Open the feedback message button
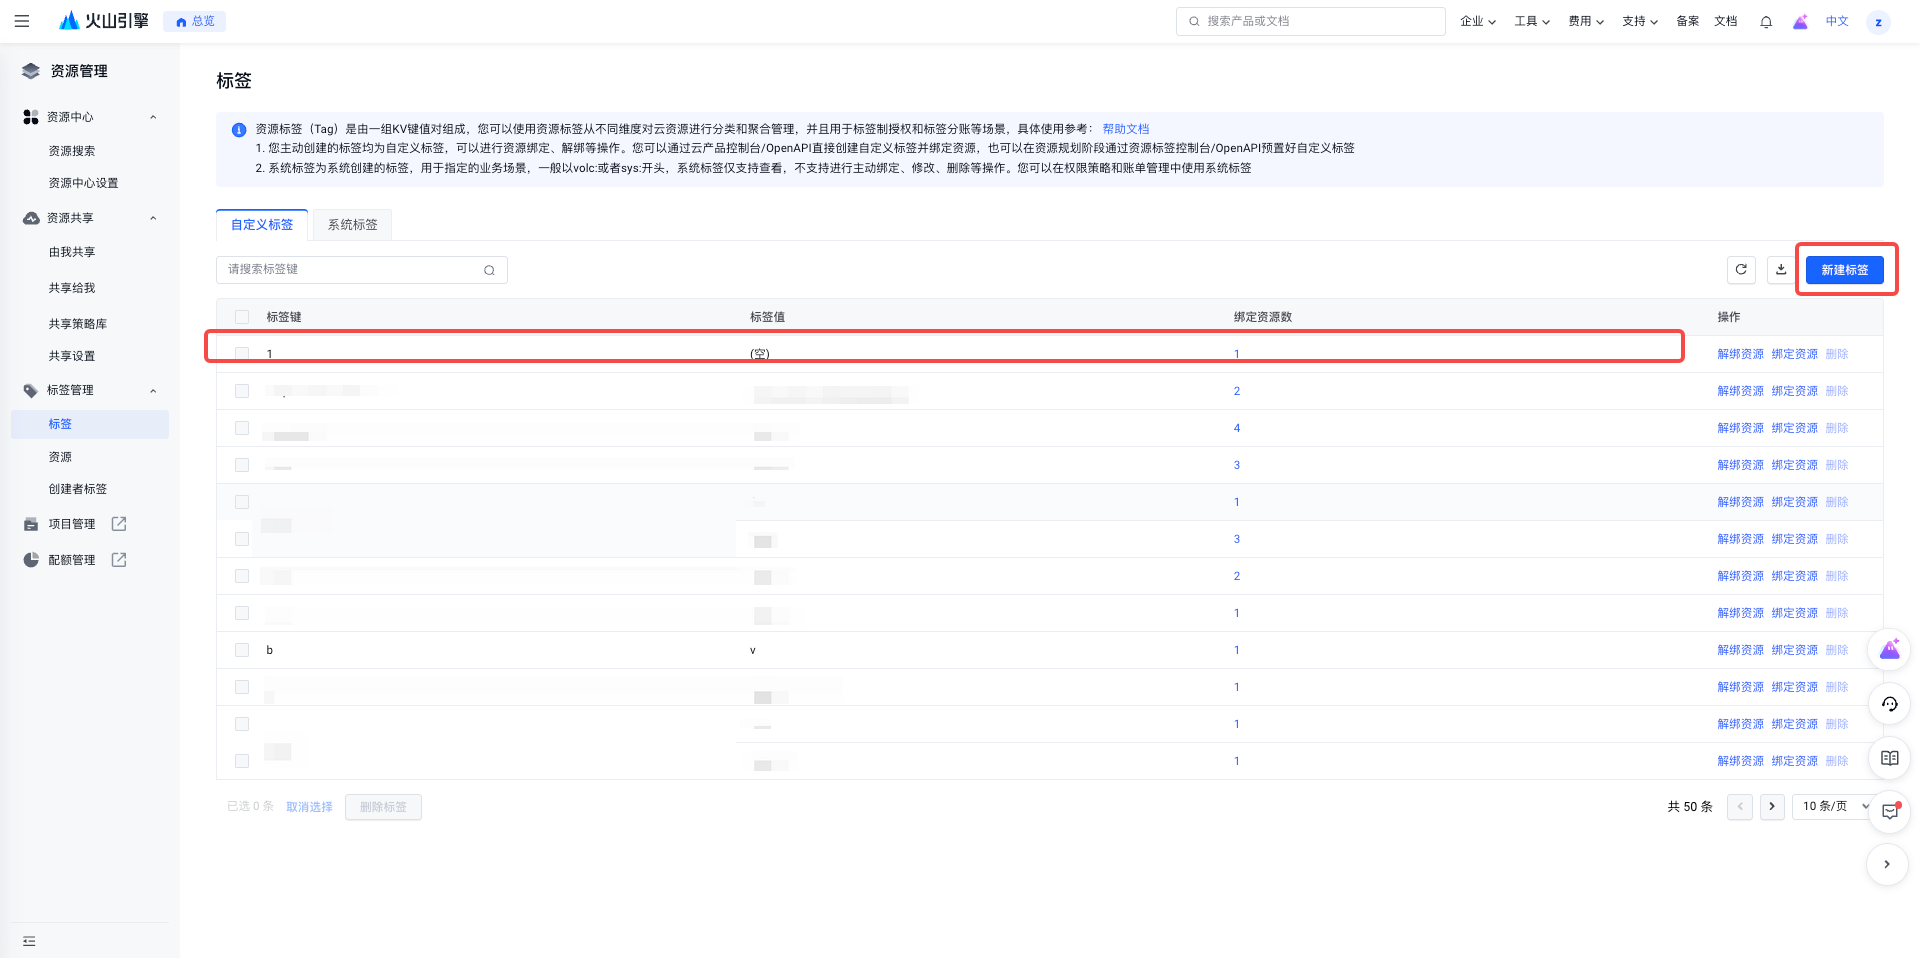This screenshot has width=1920, height=958. (1889, 811)
